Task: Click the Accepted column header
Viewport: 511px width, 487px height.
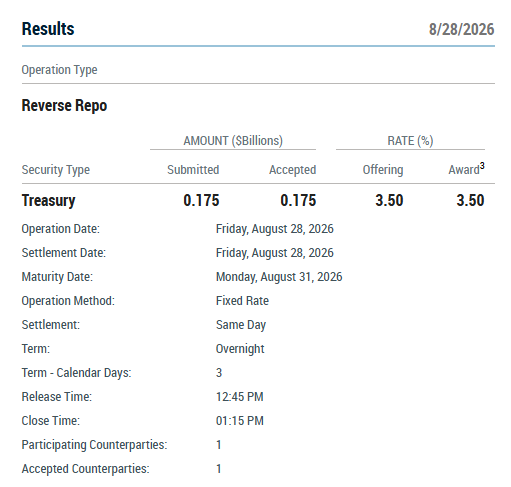Action: (293, 170)
